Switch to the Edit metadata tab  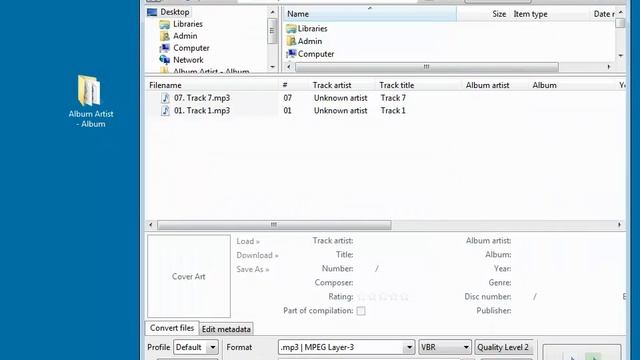pos(226,329)
